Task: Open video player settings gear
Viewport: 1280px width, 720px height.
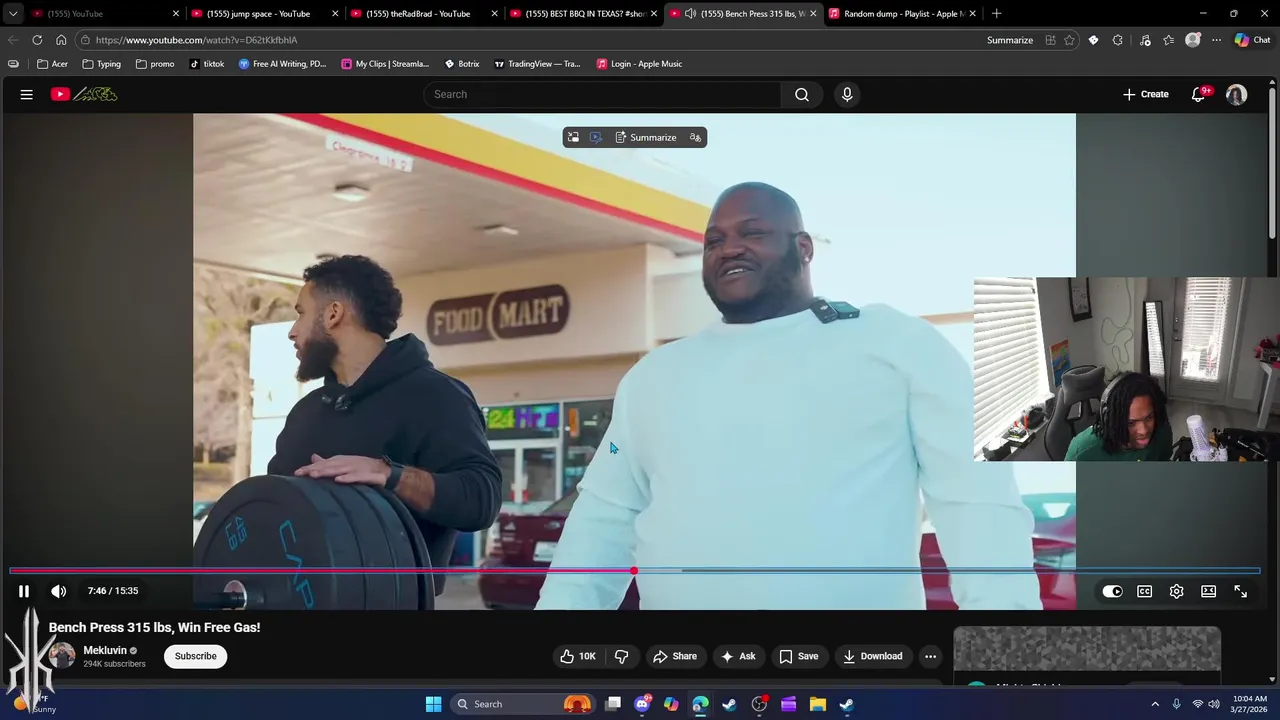Action: (x=1176, y=591)
